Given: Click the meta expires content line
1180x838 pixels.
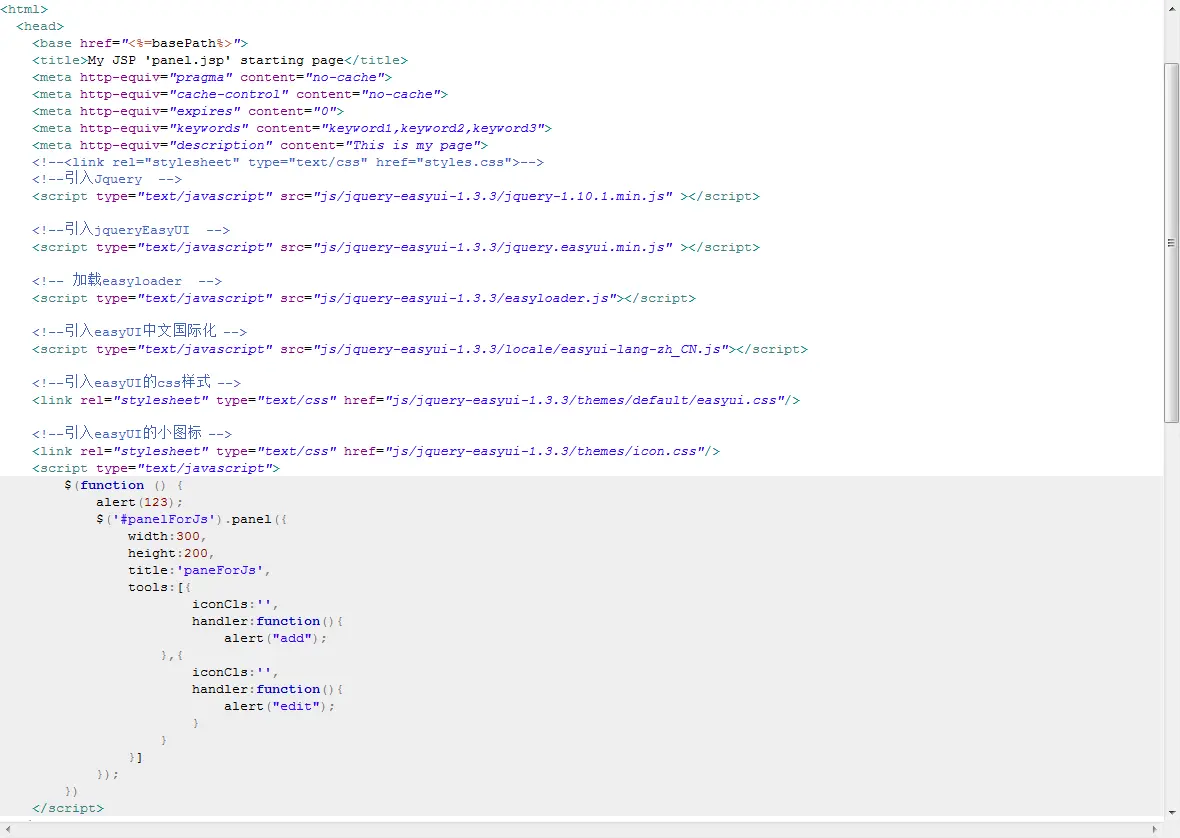Looking at the screenshot, I should tap(188, 111).
